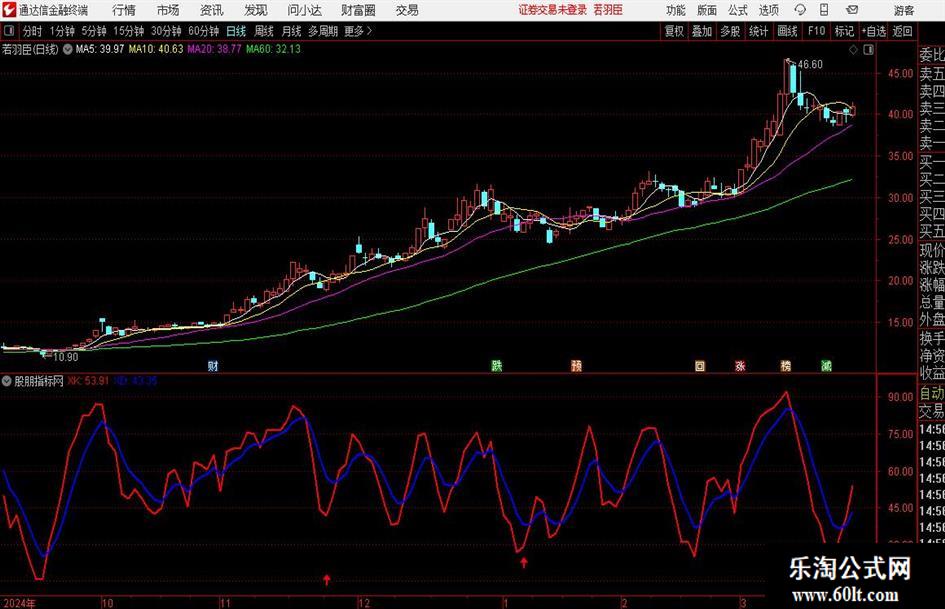Open the 问小达 menu
945x609 pixels.
click(x=304, y=10)
